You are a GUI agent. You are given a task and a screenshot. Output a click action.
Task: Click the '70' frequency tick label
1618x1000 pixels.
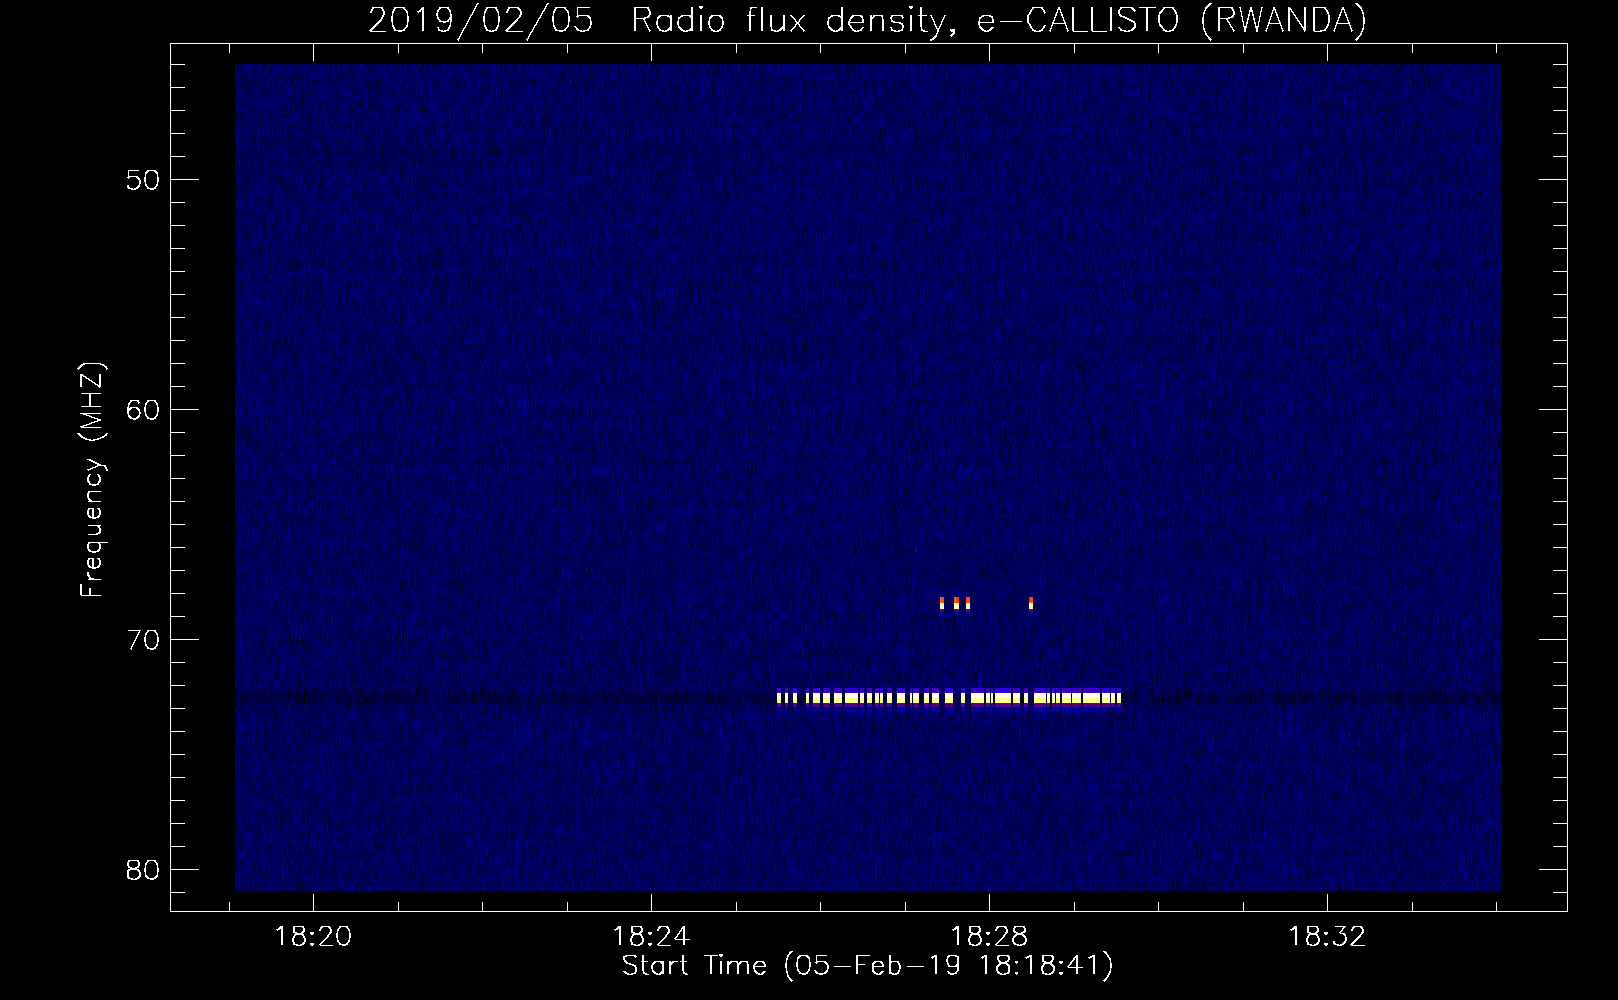pyautogui.click(x=143, y=640)
